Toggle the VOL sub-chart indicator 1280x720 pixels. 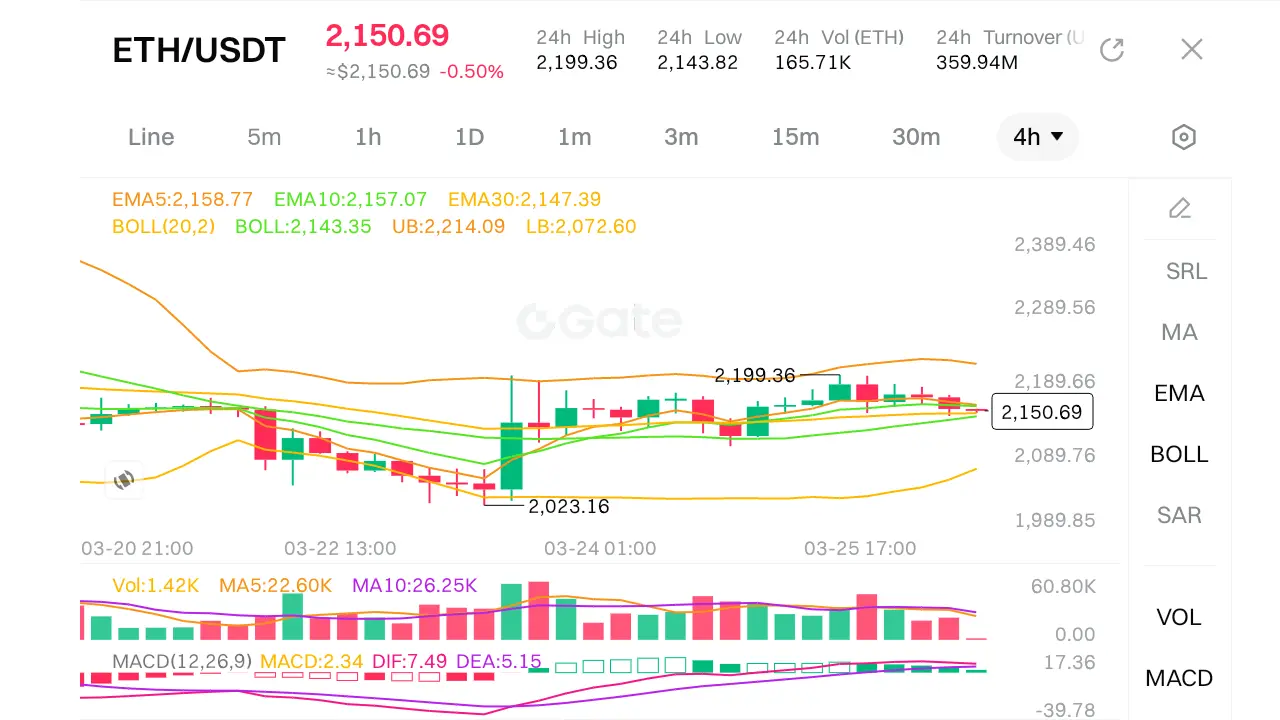[1180, 617]
